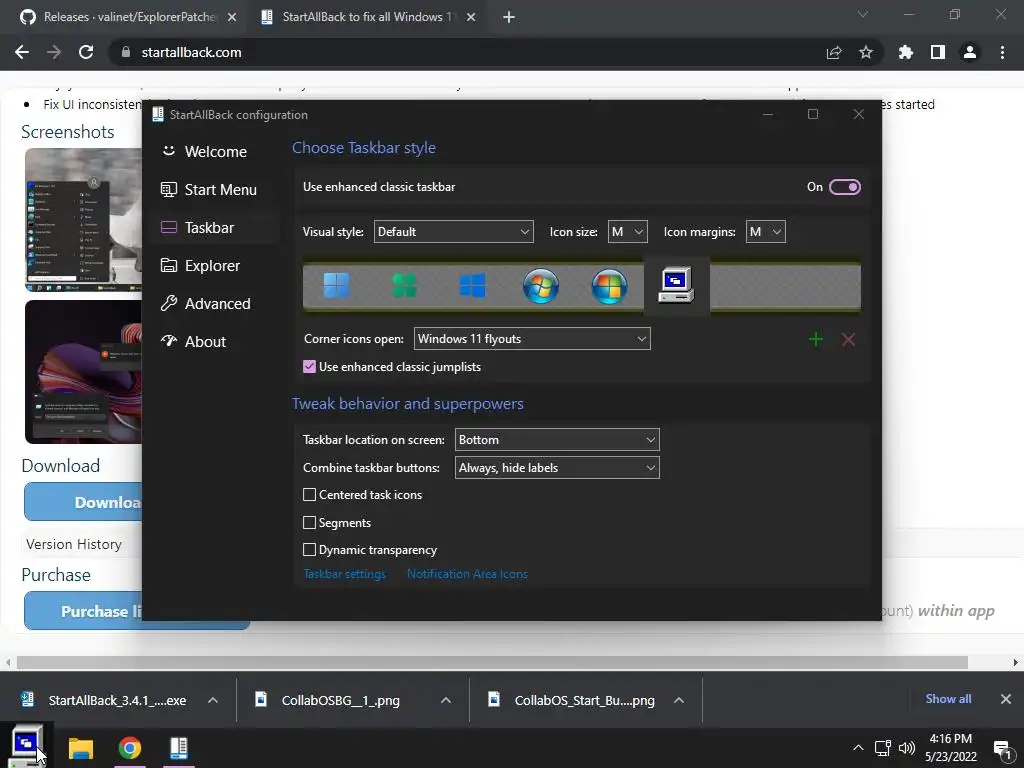Open the volume tray icon

pos(906,748)
